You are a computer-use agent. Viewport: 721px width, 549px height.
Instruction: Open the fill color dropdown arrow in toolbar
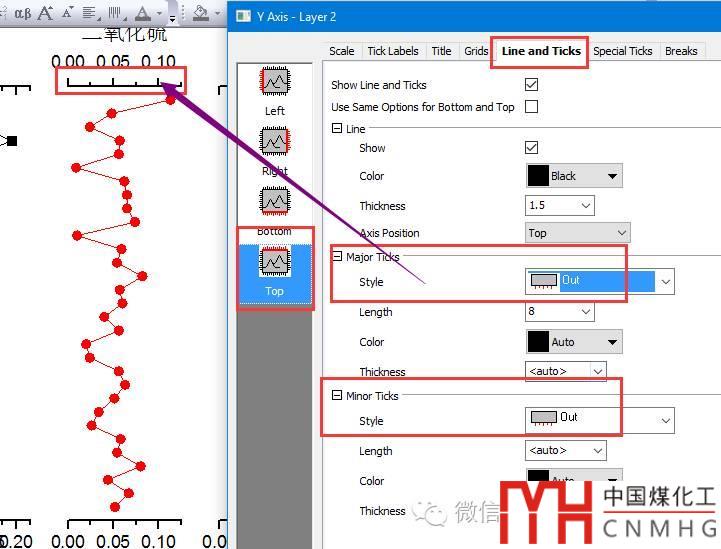point(217,13)
